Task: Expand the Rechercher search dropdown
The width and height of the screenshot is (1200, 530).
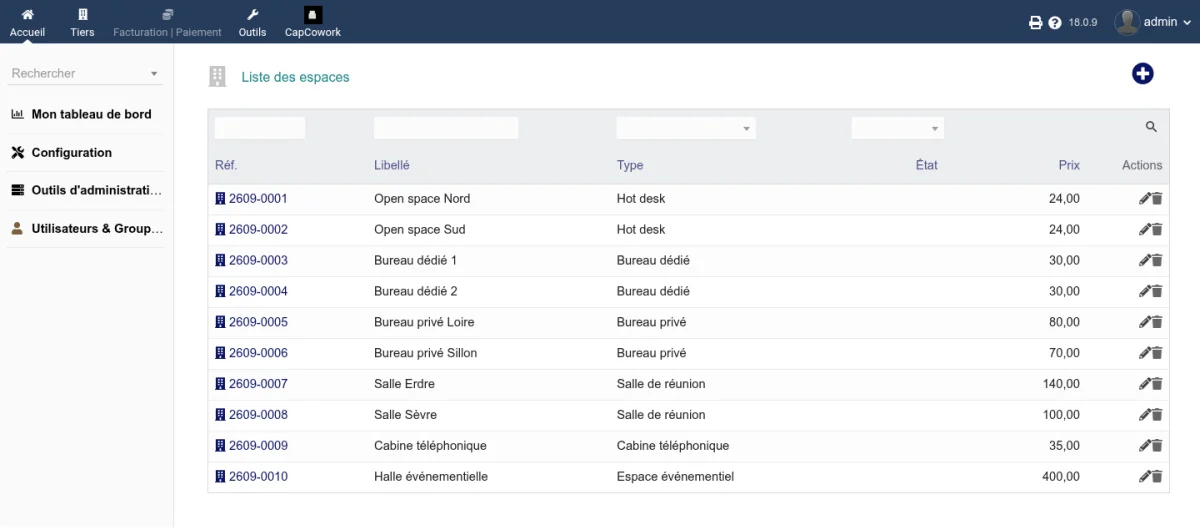Action: [86, 73]
